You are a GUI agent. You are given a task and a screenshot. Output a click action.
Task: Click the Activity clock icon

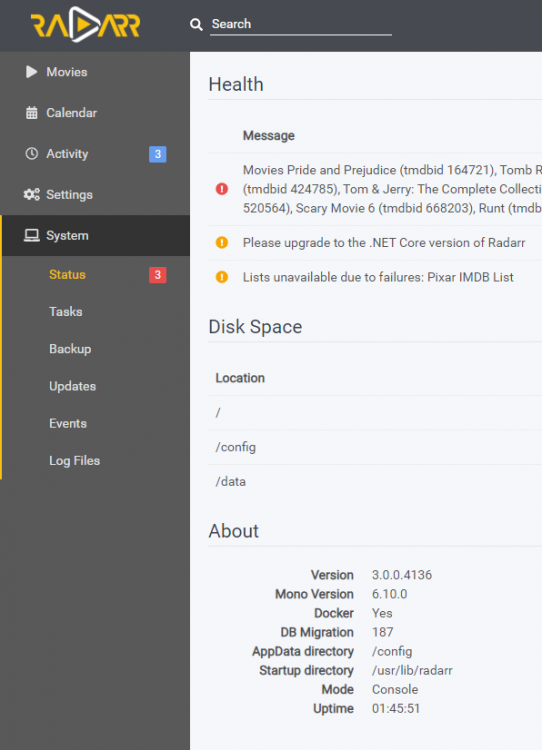[x=32, y=154]
